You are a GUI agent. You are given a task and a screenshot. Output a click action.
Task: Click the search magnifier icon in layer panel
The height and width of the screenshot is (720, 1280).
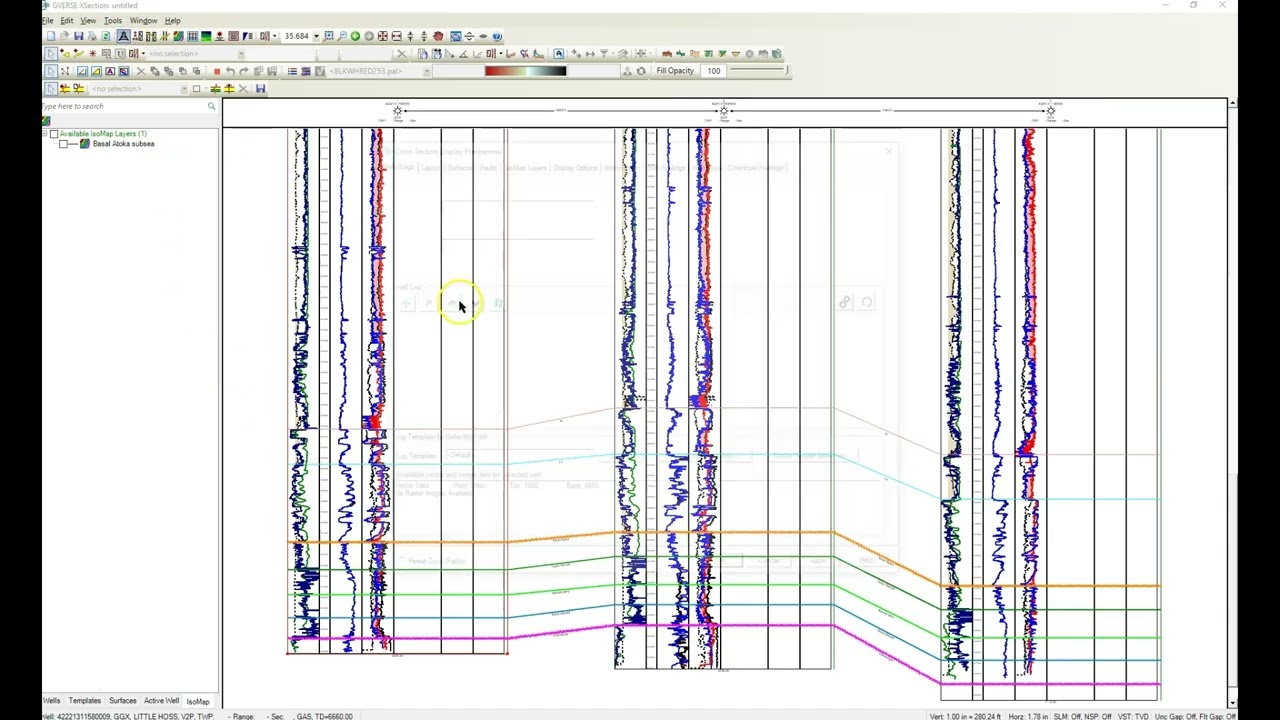click(211, 106)
